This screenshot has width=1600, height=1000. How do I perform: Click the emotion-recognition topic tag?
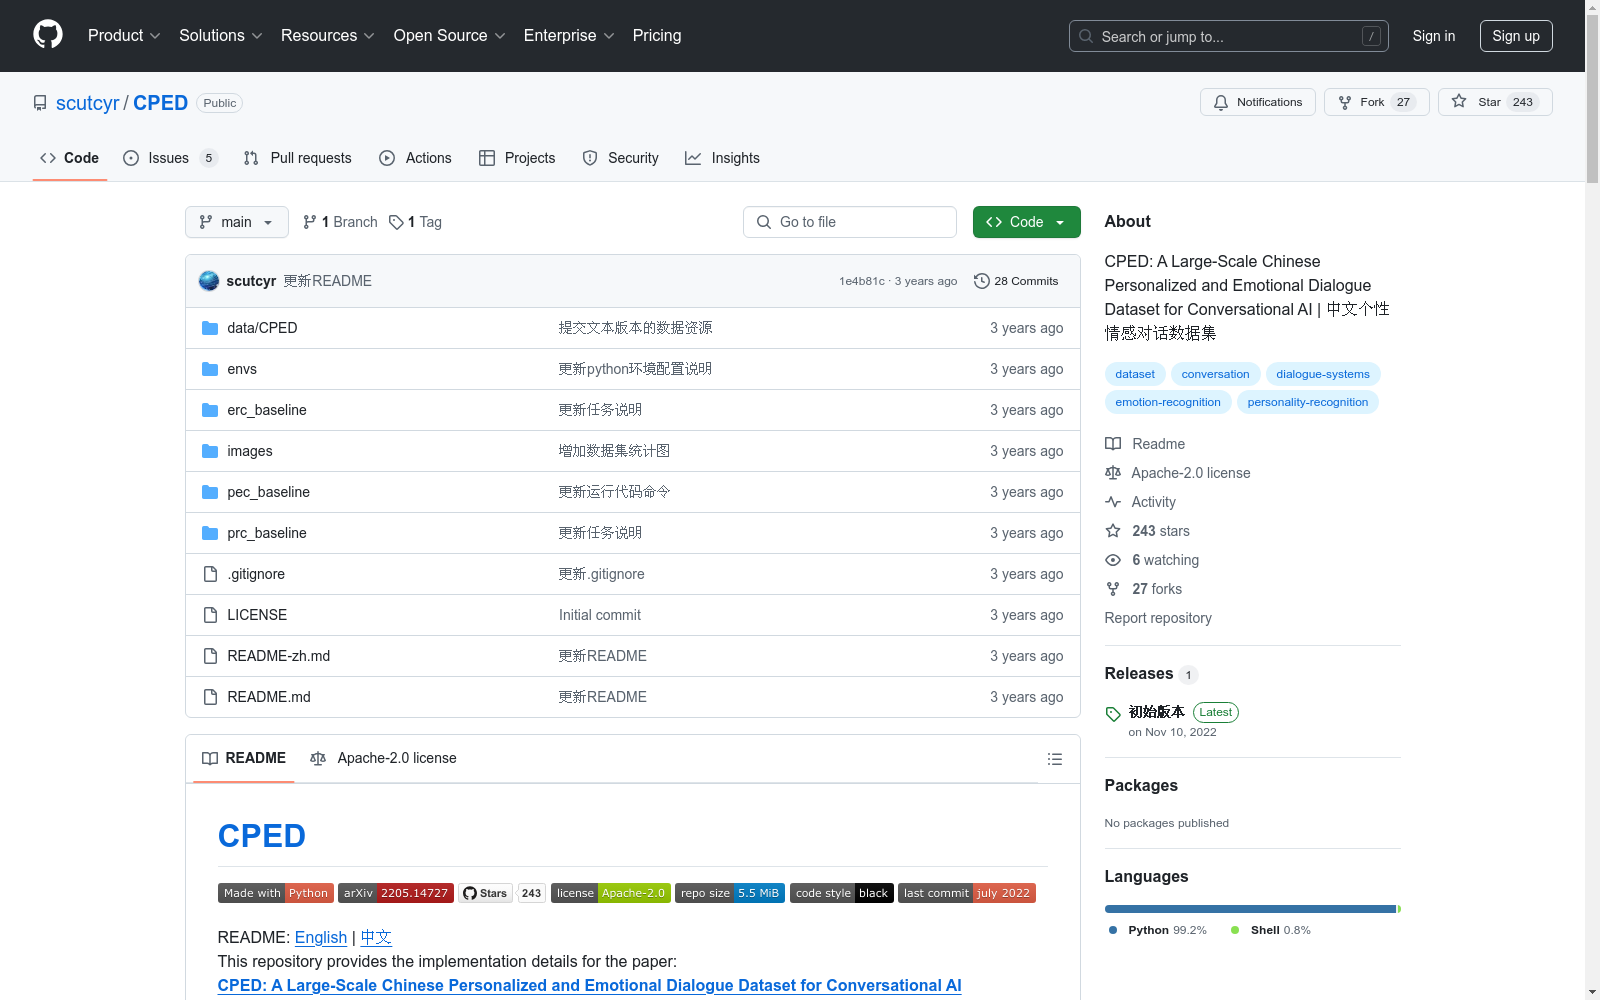pyautogui.click(x=1168, y=402)
